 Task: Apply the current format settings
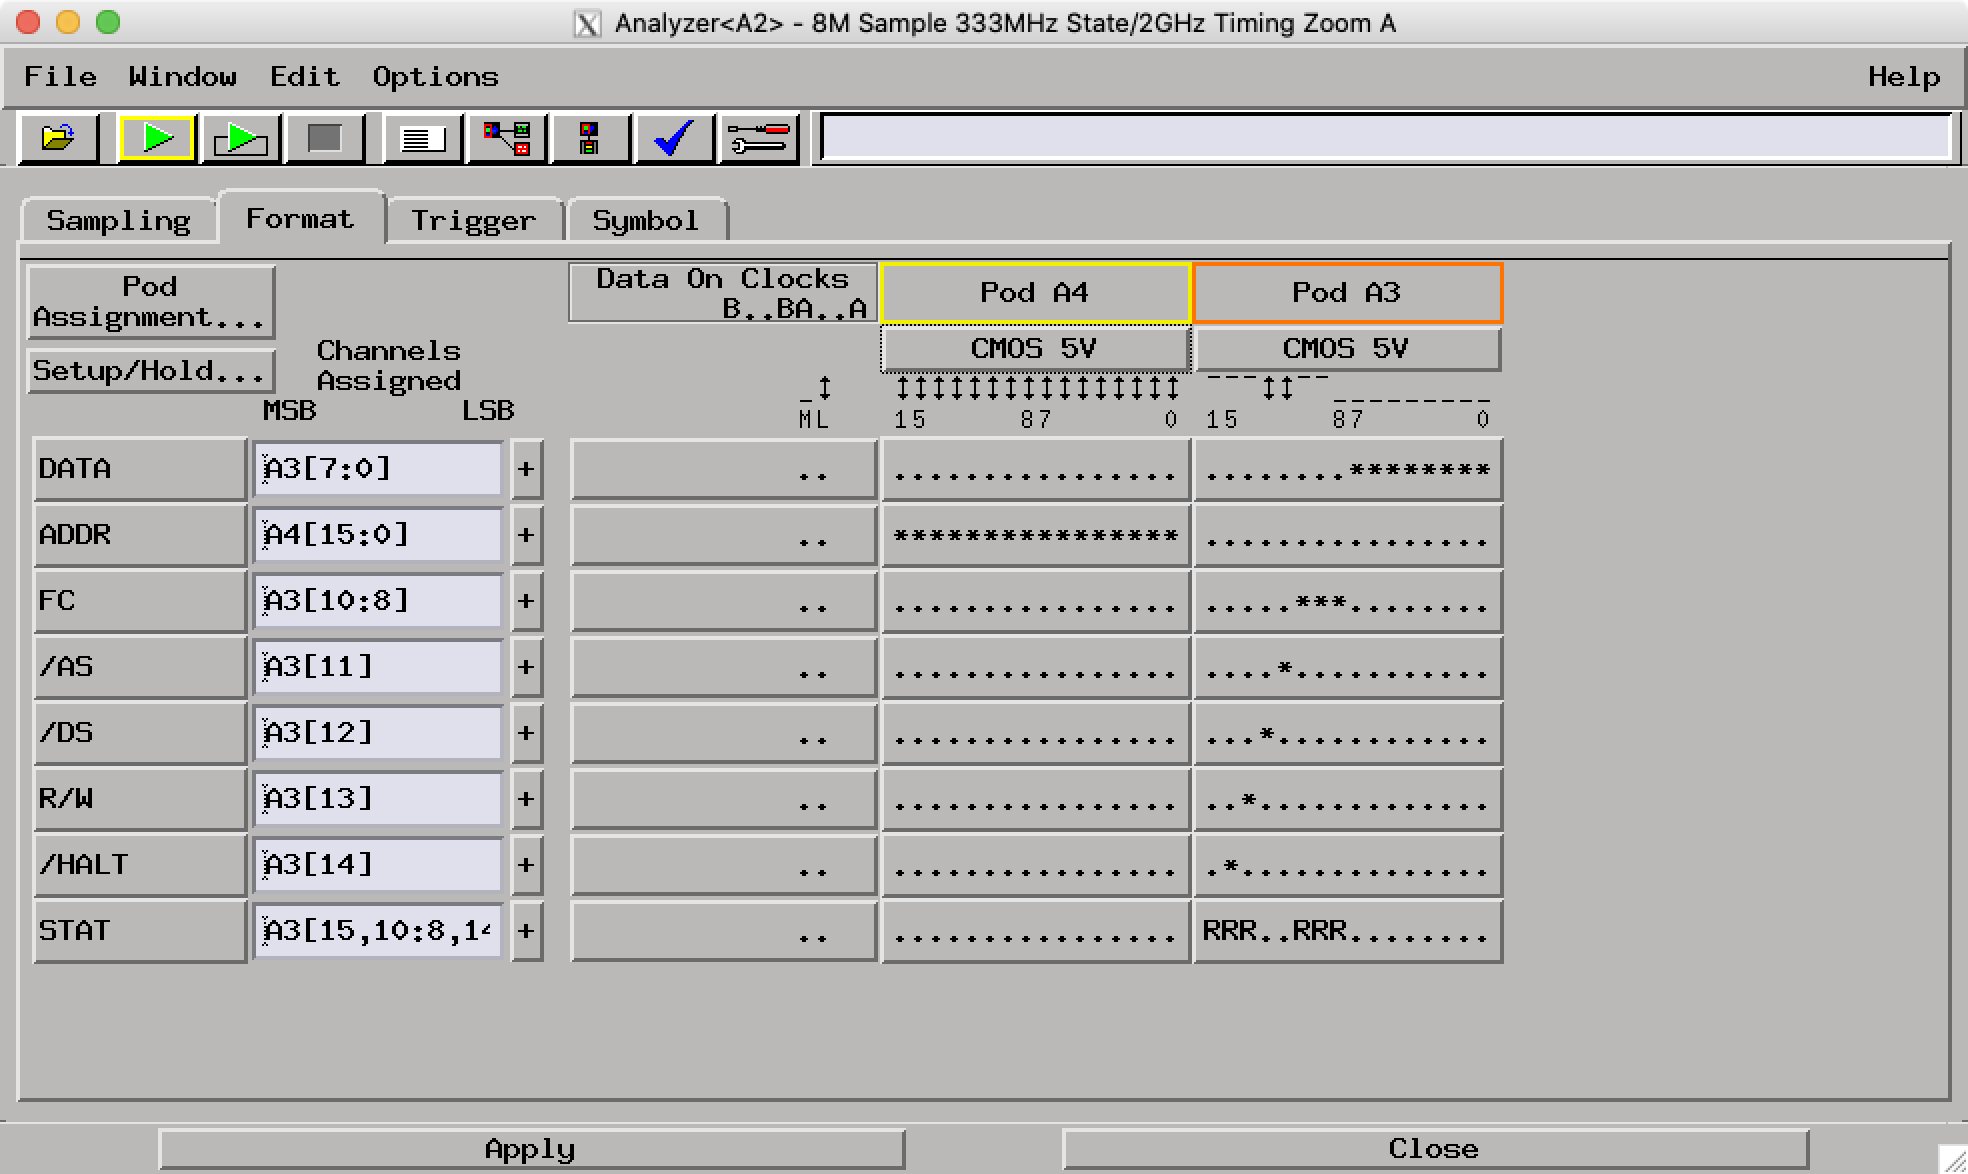click(529, 1148)
